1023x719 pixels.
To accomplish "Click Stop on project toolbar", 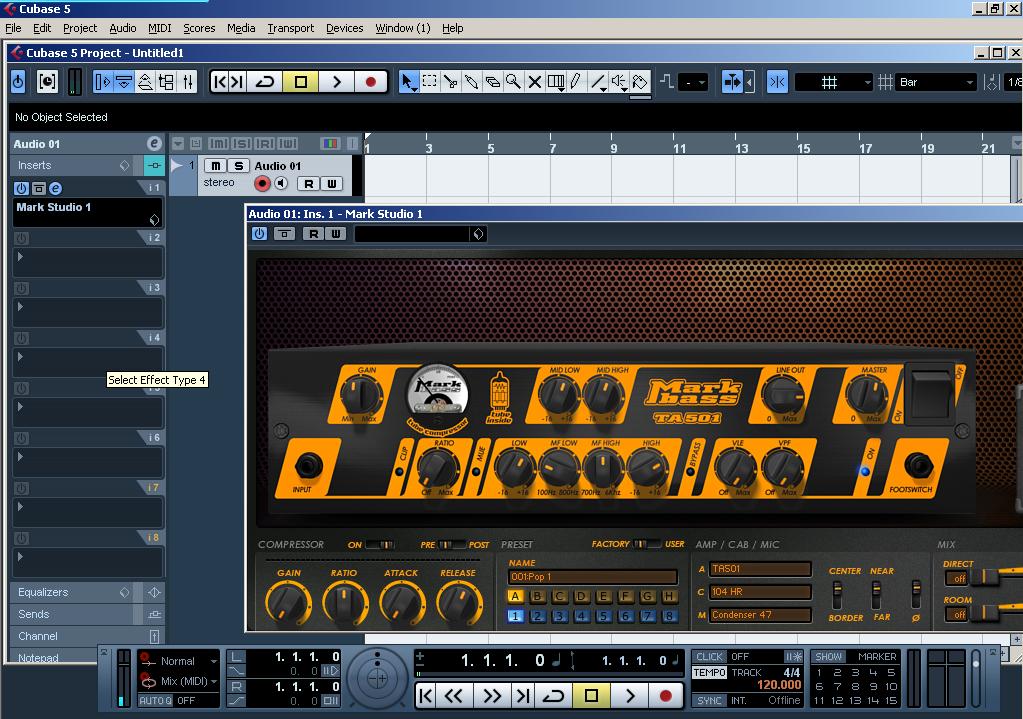I will point(301,82).
